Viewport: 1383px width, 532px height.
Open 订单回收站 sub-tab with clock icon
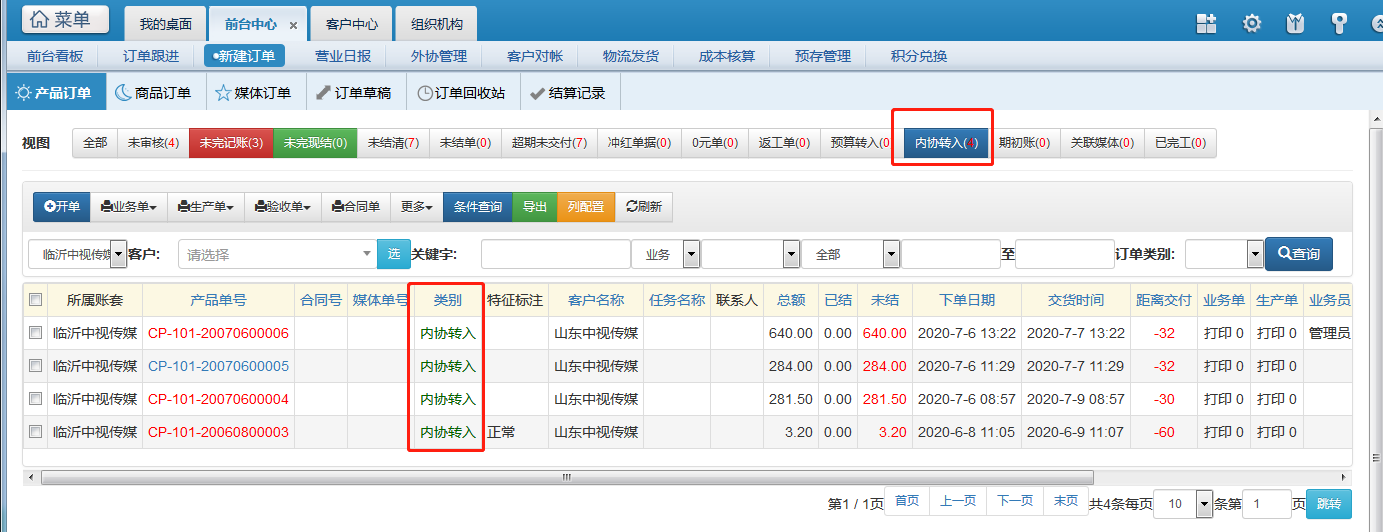point(461,93)
